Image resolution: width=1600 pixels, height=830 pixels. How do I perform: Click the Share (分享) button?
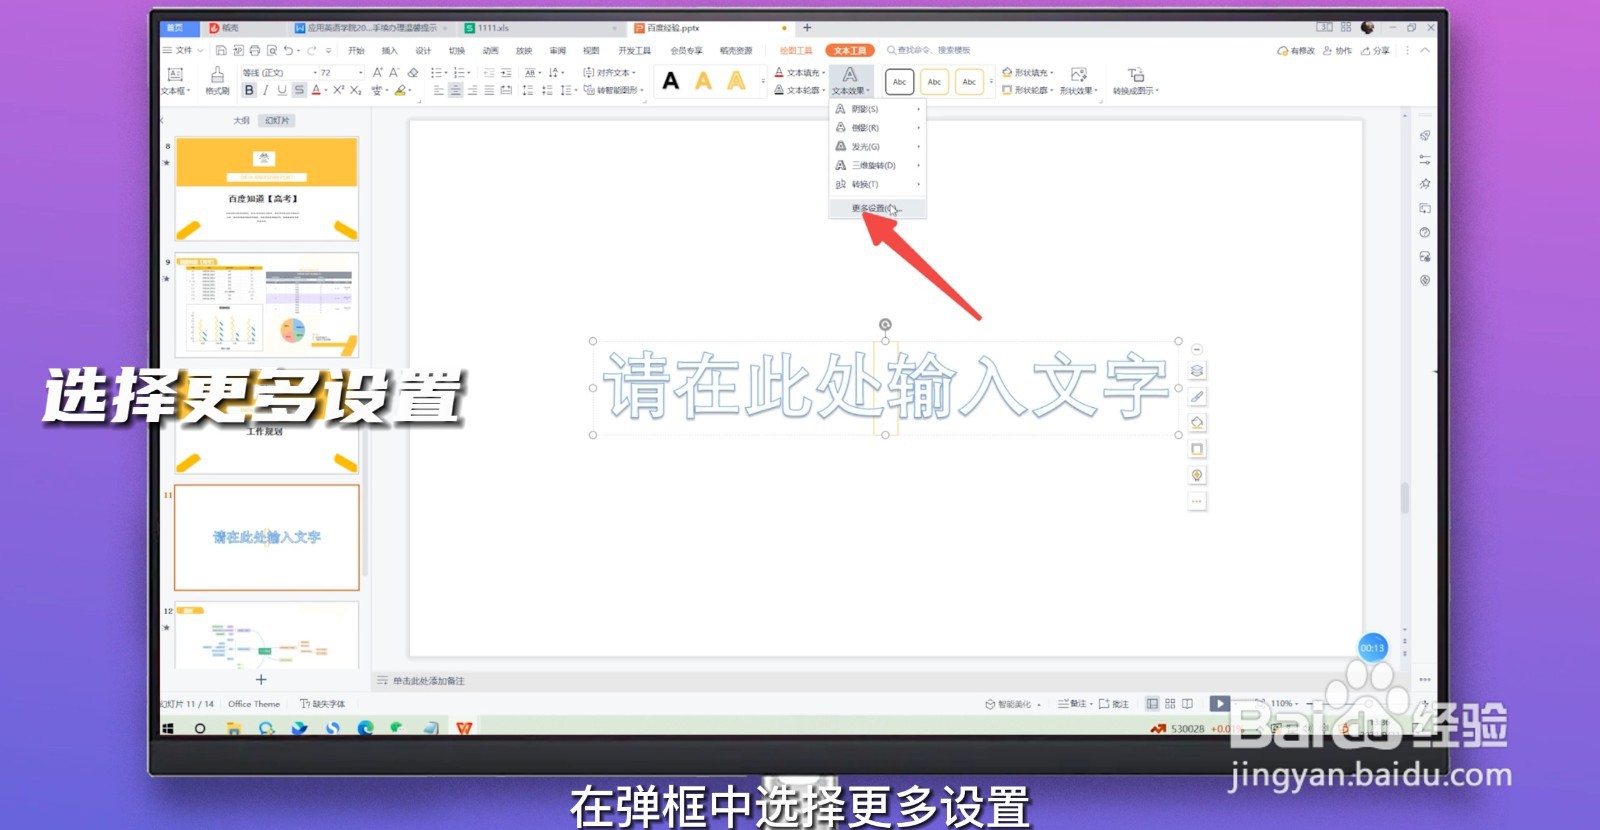[1375, 50]
